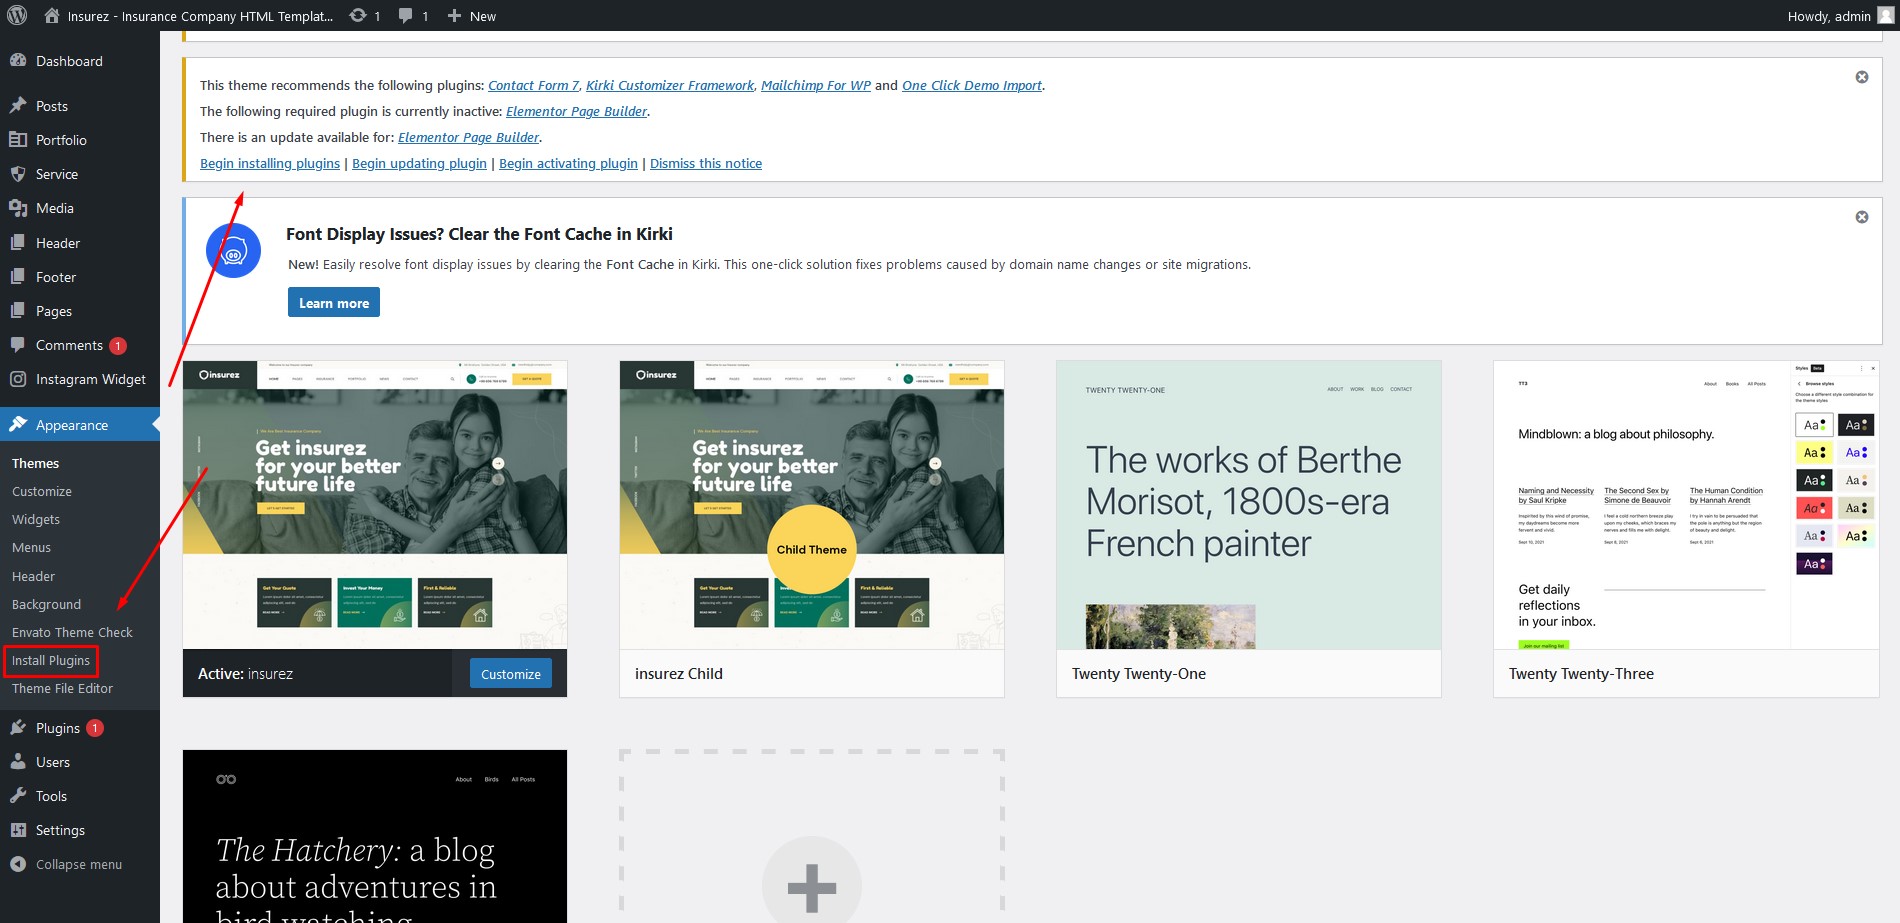Click the Settings sliders icon

[18, 830]
